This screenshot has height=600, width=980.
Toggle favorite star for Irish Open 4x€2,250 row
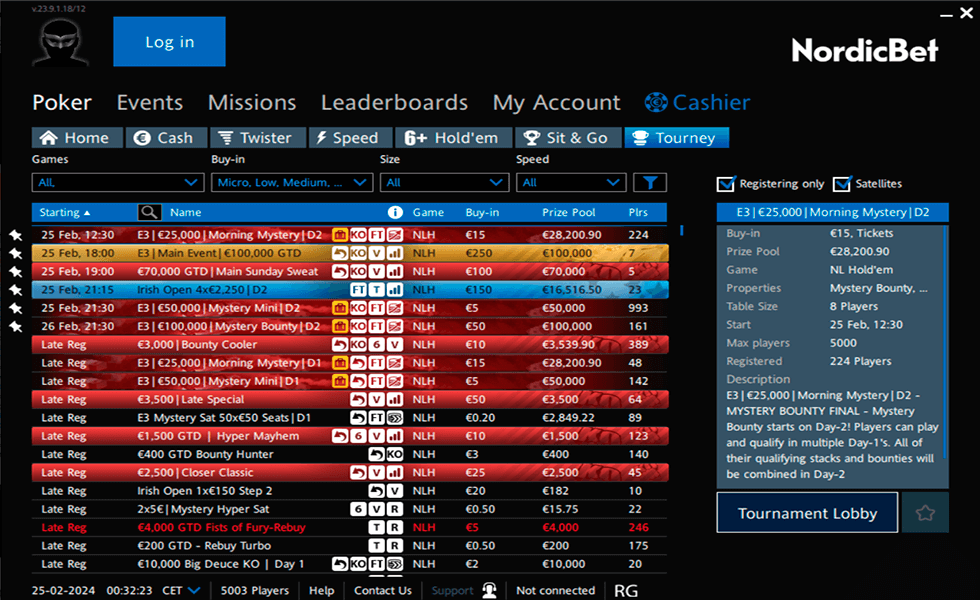(16, 290)
